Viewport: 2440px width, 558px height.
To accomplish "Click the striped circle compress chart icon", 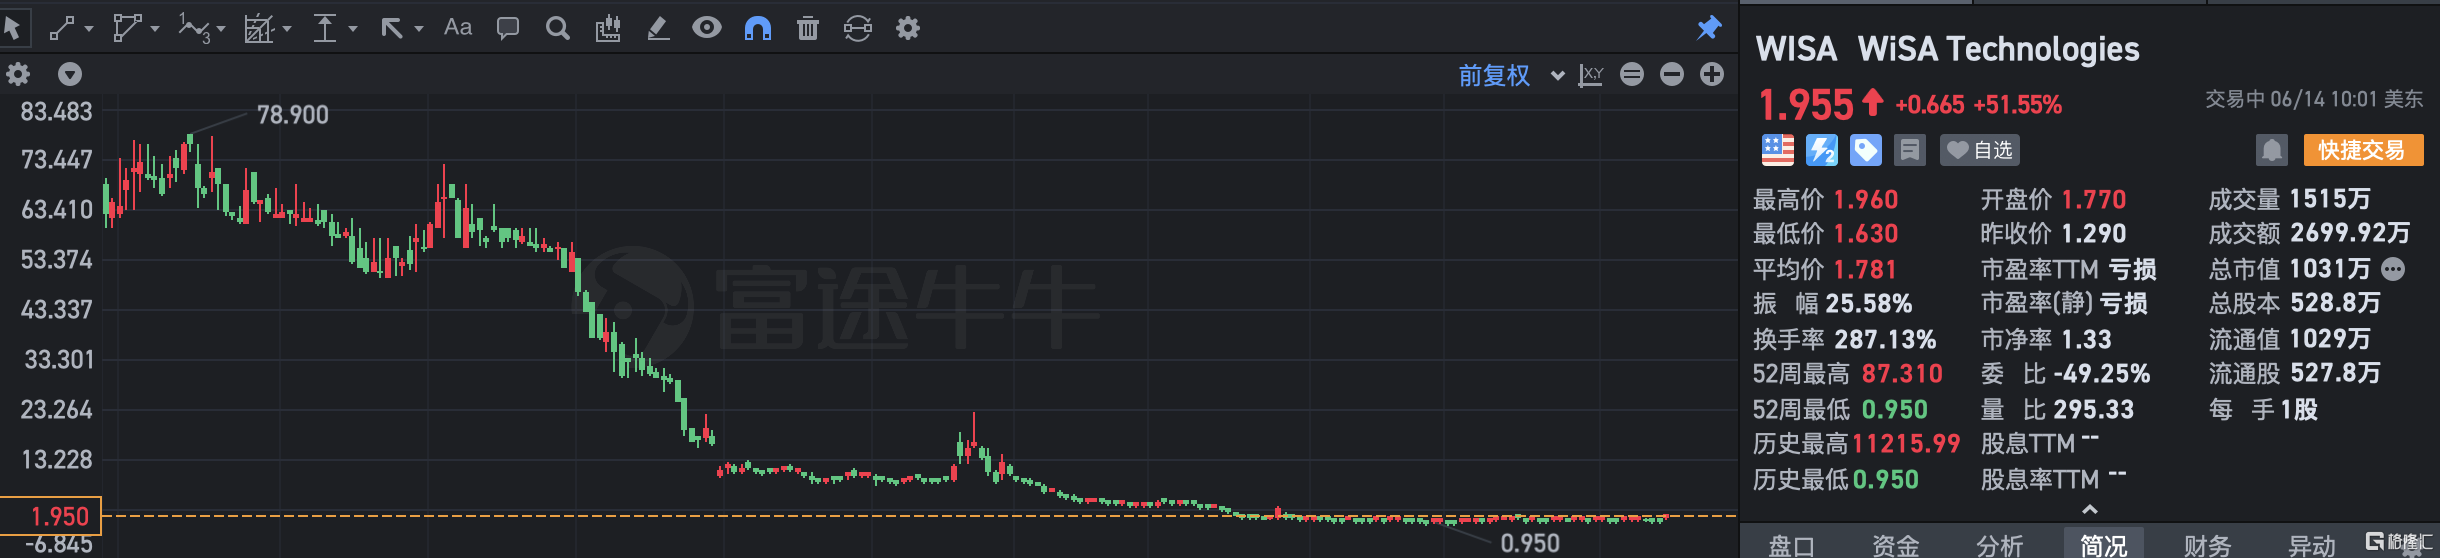I will point(1632,74).
